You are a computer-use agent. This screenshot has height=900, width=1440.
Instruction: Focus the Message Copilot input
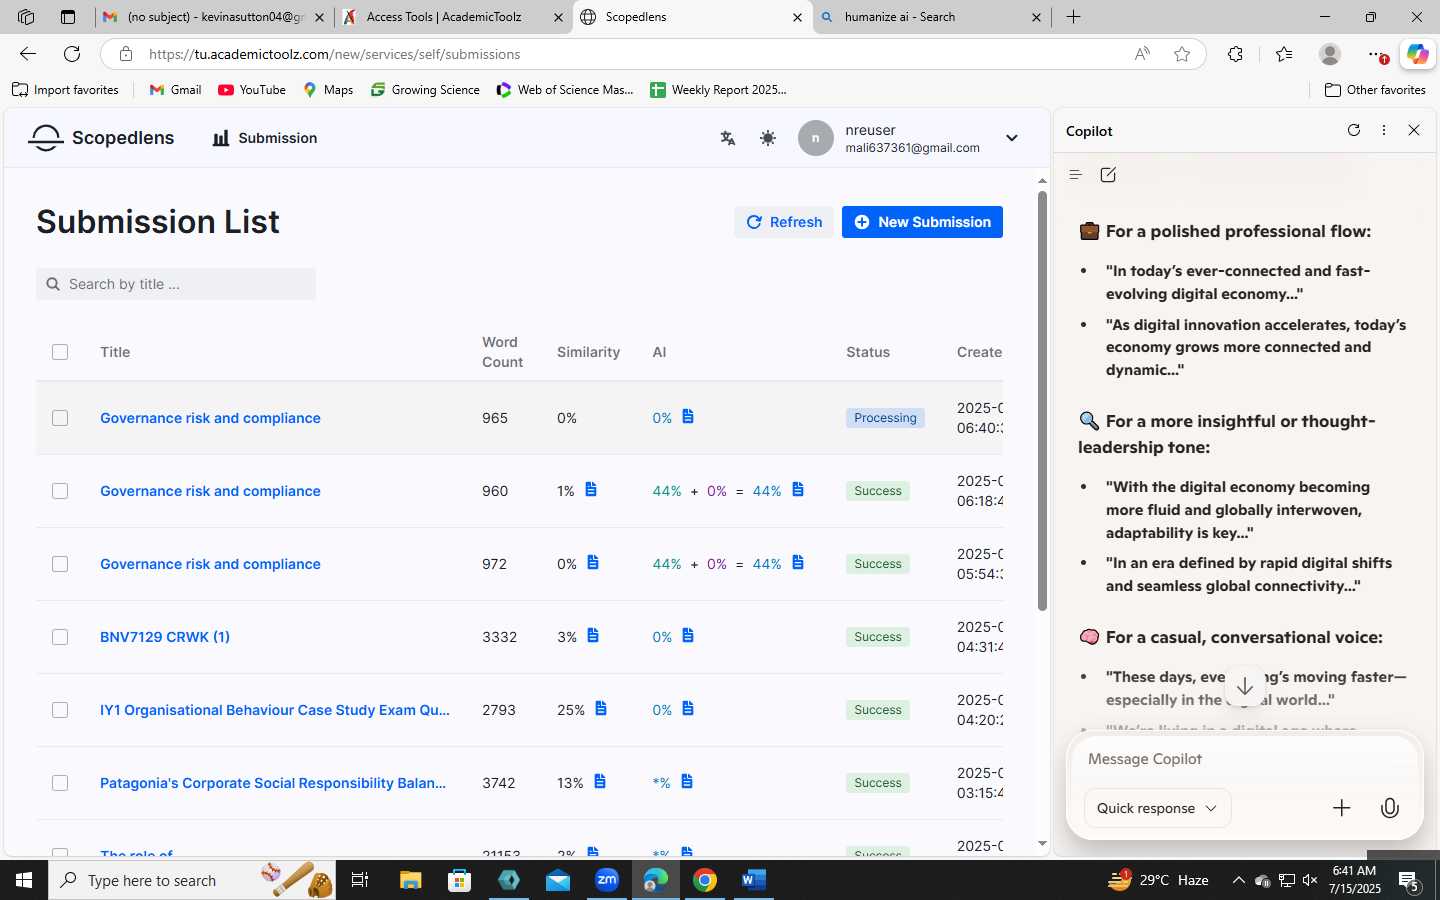click(x=1244, y=759)
